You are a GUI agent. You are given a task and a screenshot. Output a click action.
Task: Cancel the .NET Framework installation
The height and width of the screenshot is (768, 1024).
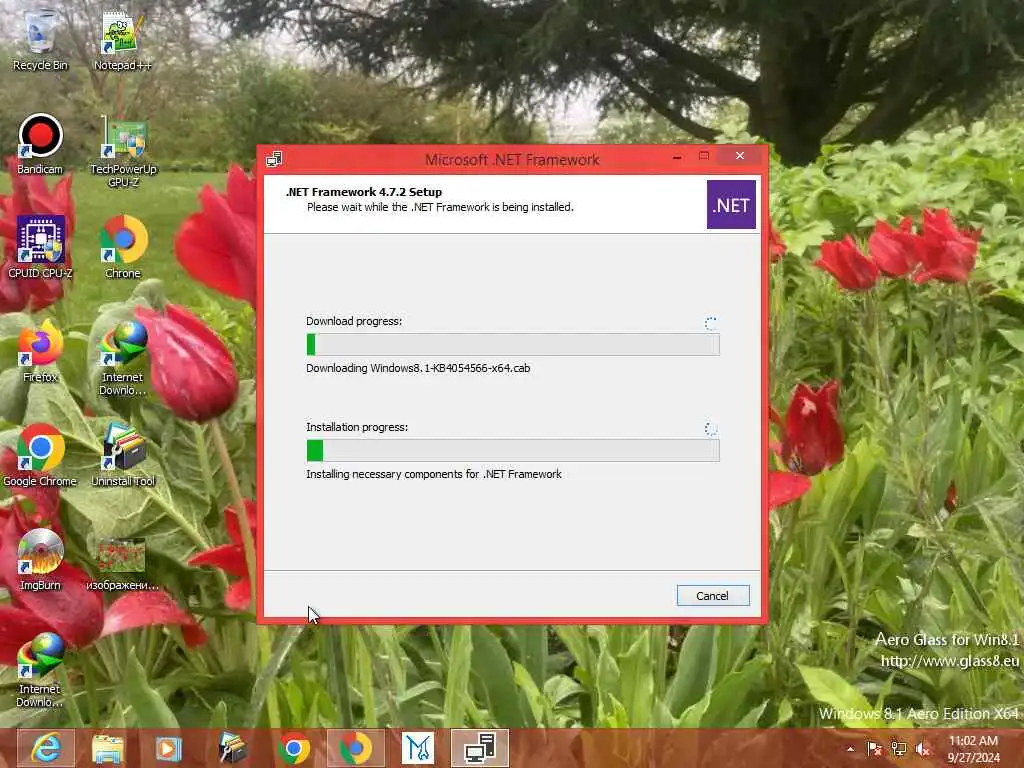pos(712,596)
